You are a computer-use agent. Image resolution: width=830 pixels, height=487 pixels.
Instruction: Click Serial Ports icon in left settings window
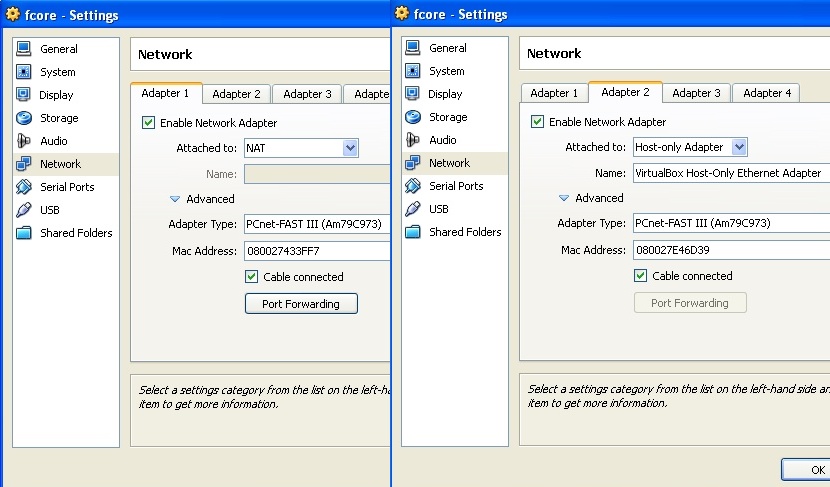pos(24,186)
